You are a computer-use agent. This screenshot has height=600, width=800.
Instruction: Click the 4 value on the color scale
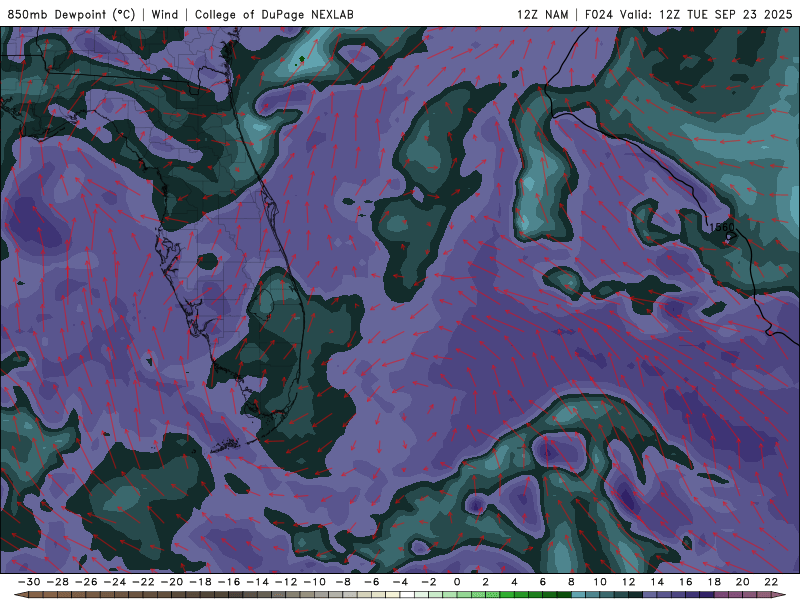pos(514,582)
